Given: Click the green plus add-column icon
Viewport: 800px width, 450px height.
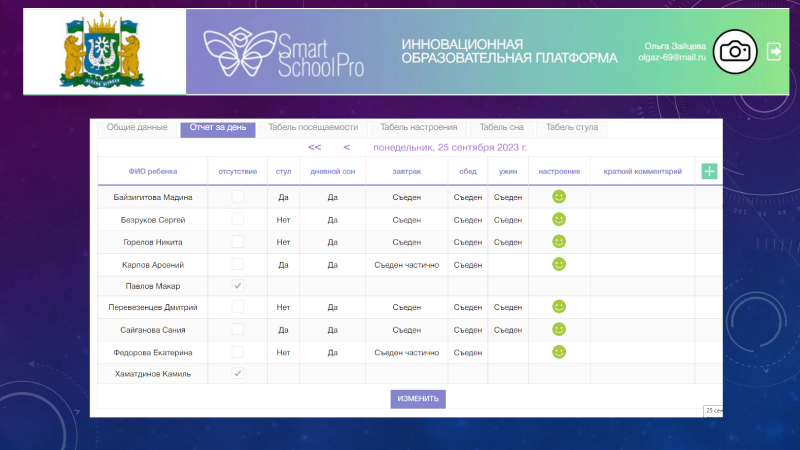Looking at the screenshot, I should 709,172.
